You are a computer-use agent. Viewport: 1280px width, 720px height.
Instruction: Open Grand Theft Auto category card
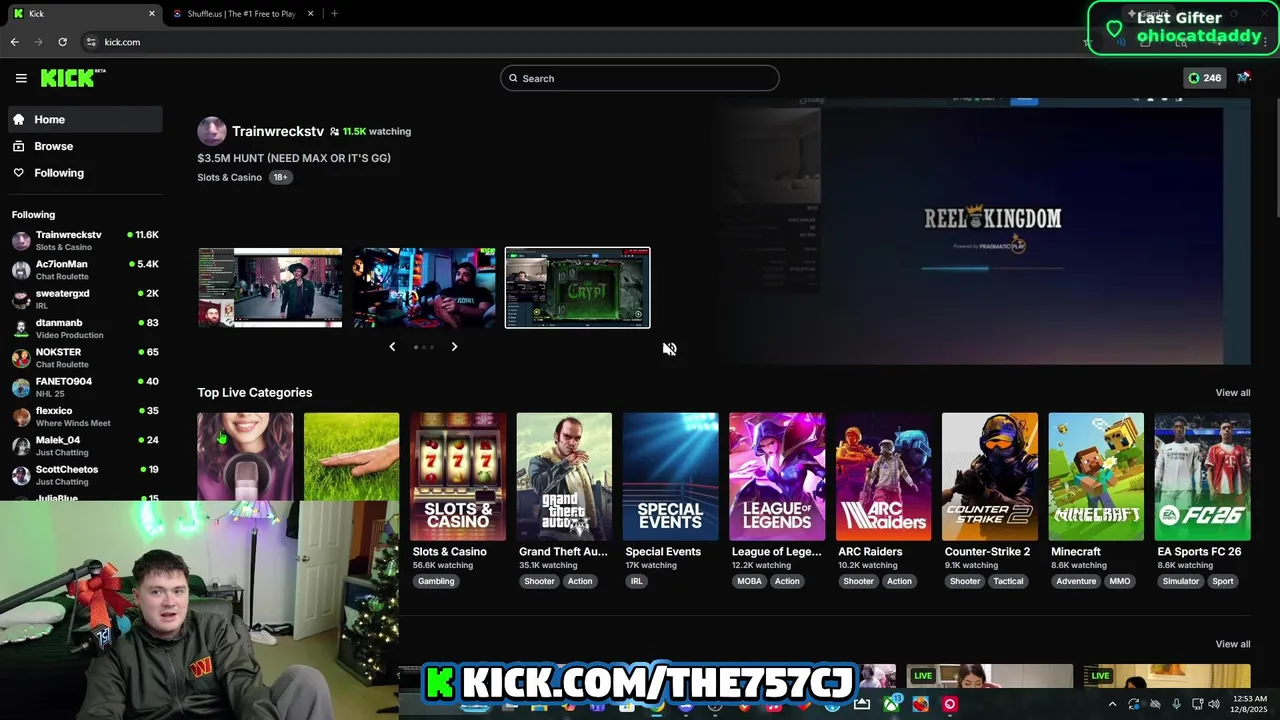click(x=564, y=476)
